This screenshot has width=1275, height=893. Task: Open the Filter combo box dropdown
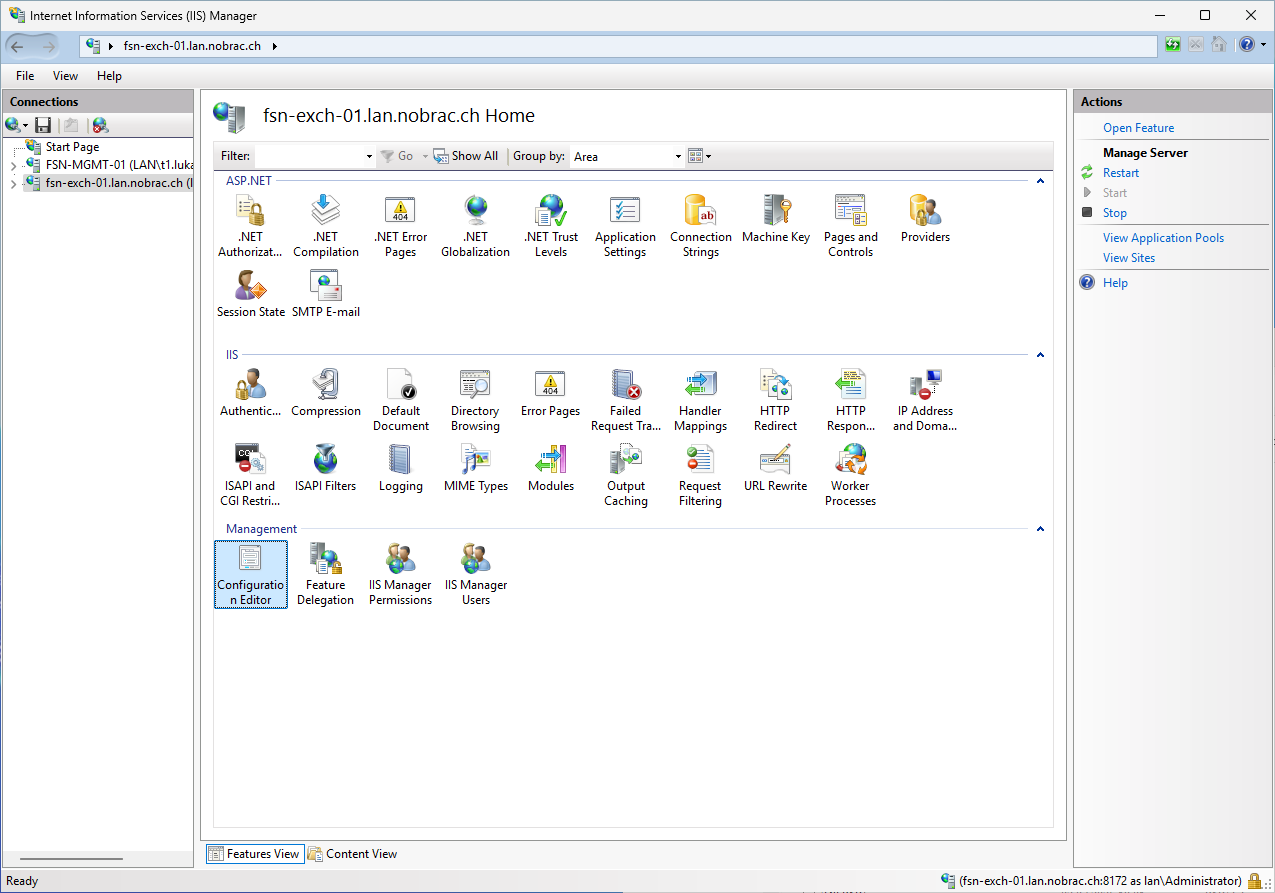[x=369, y=156]
